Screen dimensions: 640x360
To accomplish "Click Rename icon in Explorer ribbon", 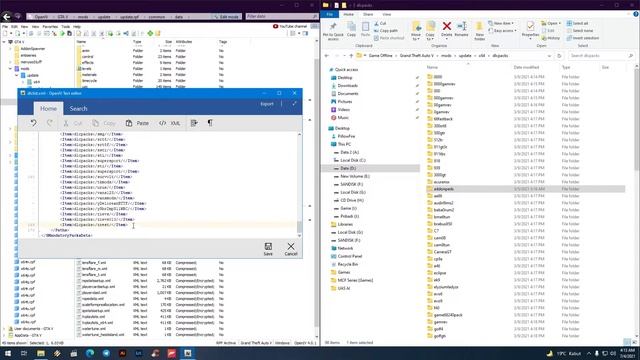I will point(462,29).
